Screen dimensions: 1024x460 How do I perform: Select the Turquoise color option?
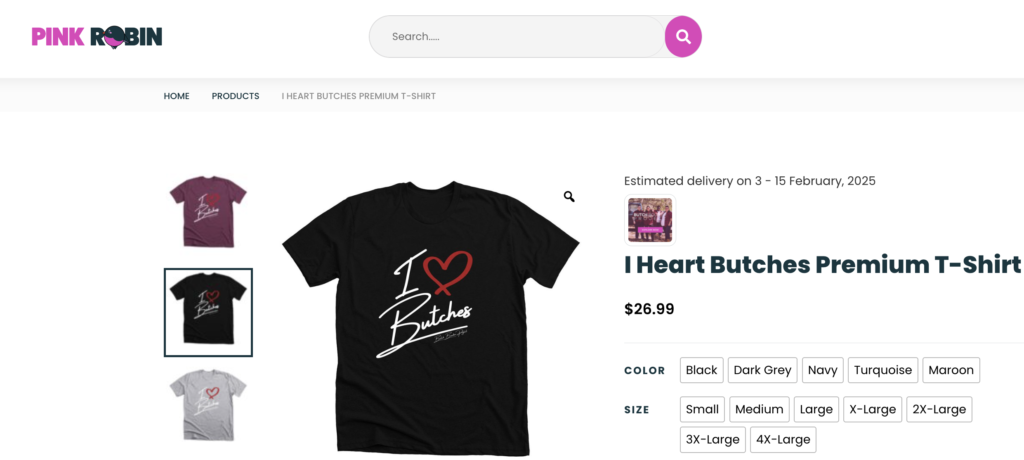click(x=883, y=370)
